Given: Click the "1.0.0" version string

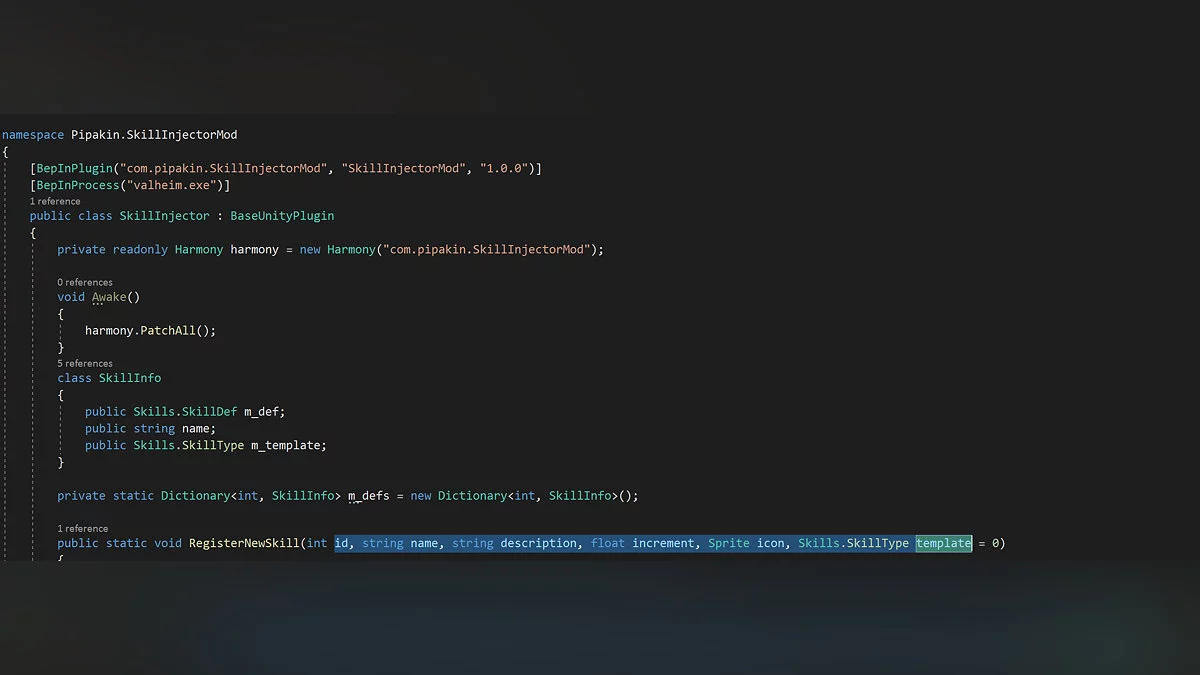Looking at the screenshot, I should 506,168.
